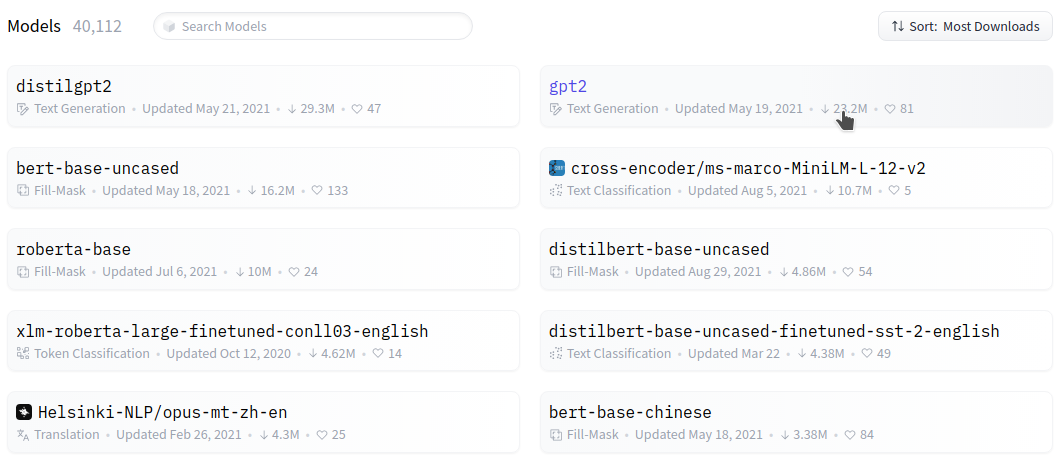The image size is (1059, 460).
Task: Open the Sort: Most Downloads dropdown
Action: click(965, 26)
